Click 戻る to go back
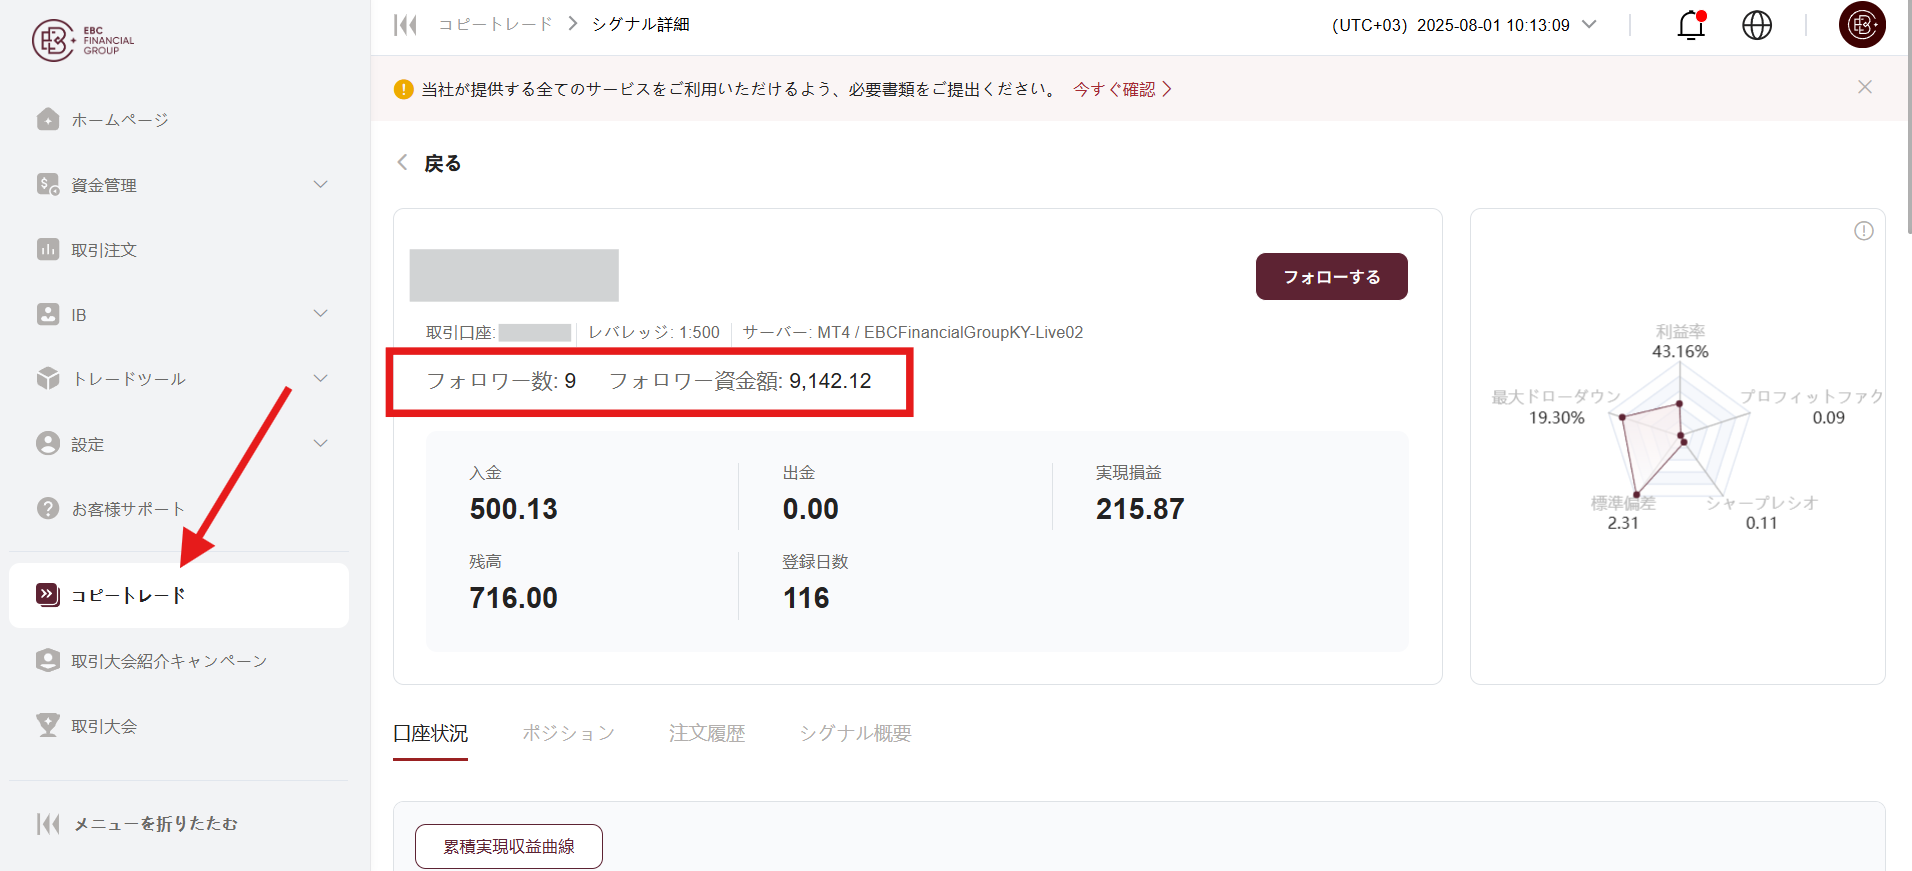This screenshot has width=1912, height=871. [430, 163]
